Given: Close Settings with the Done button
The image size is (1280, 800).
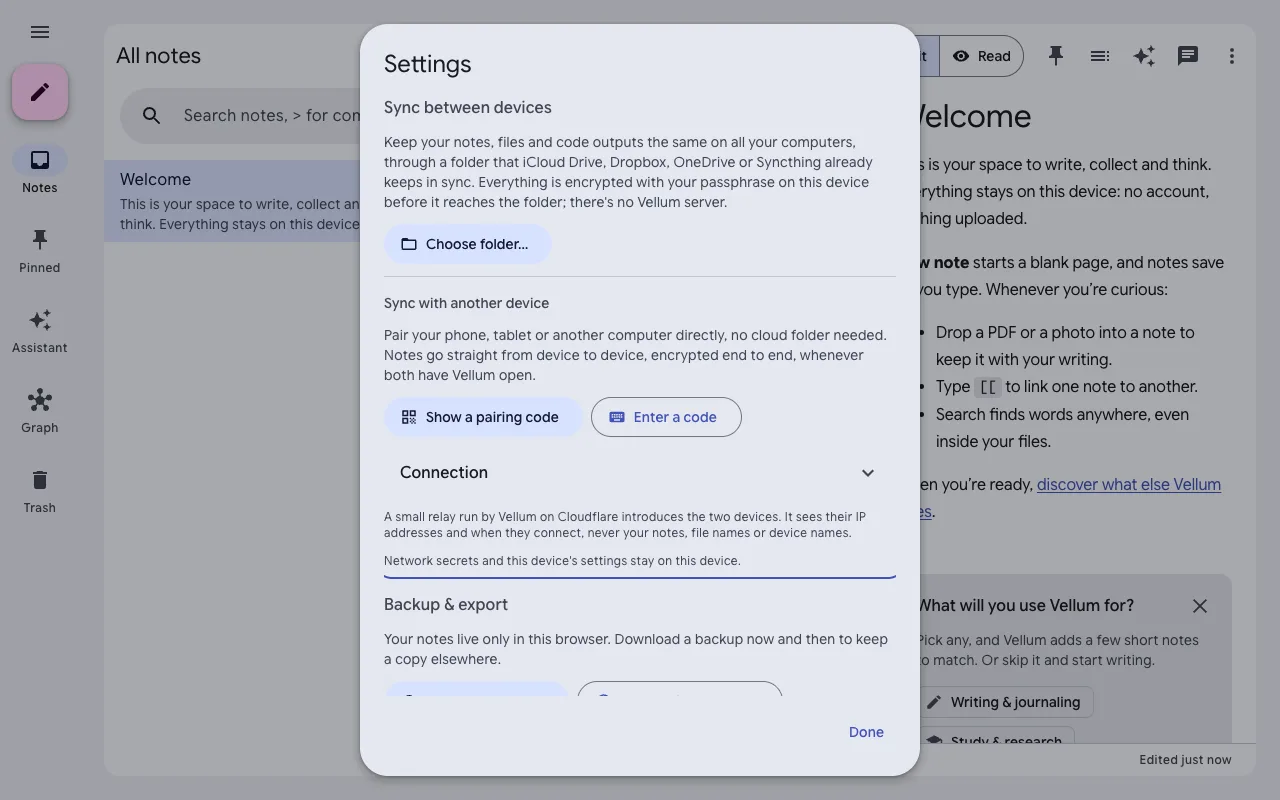Looking at the screenshot, I should [866, 732].
